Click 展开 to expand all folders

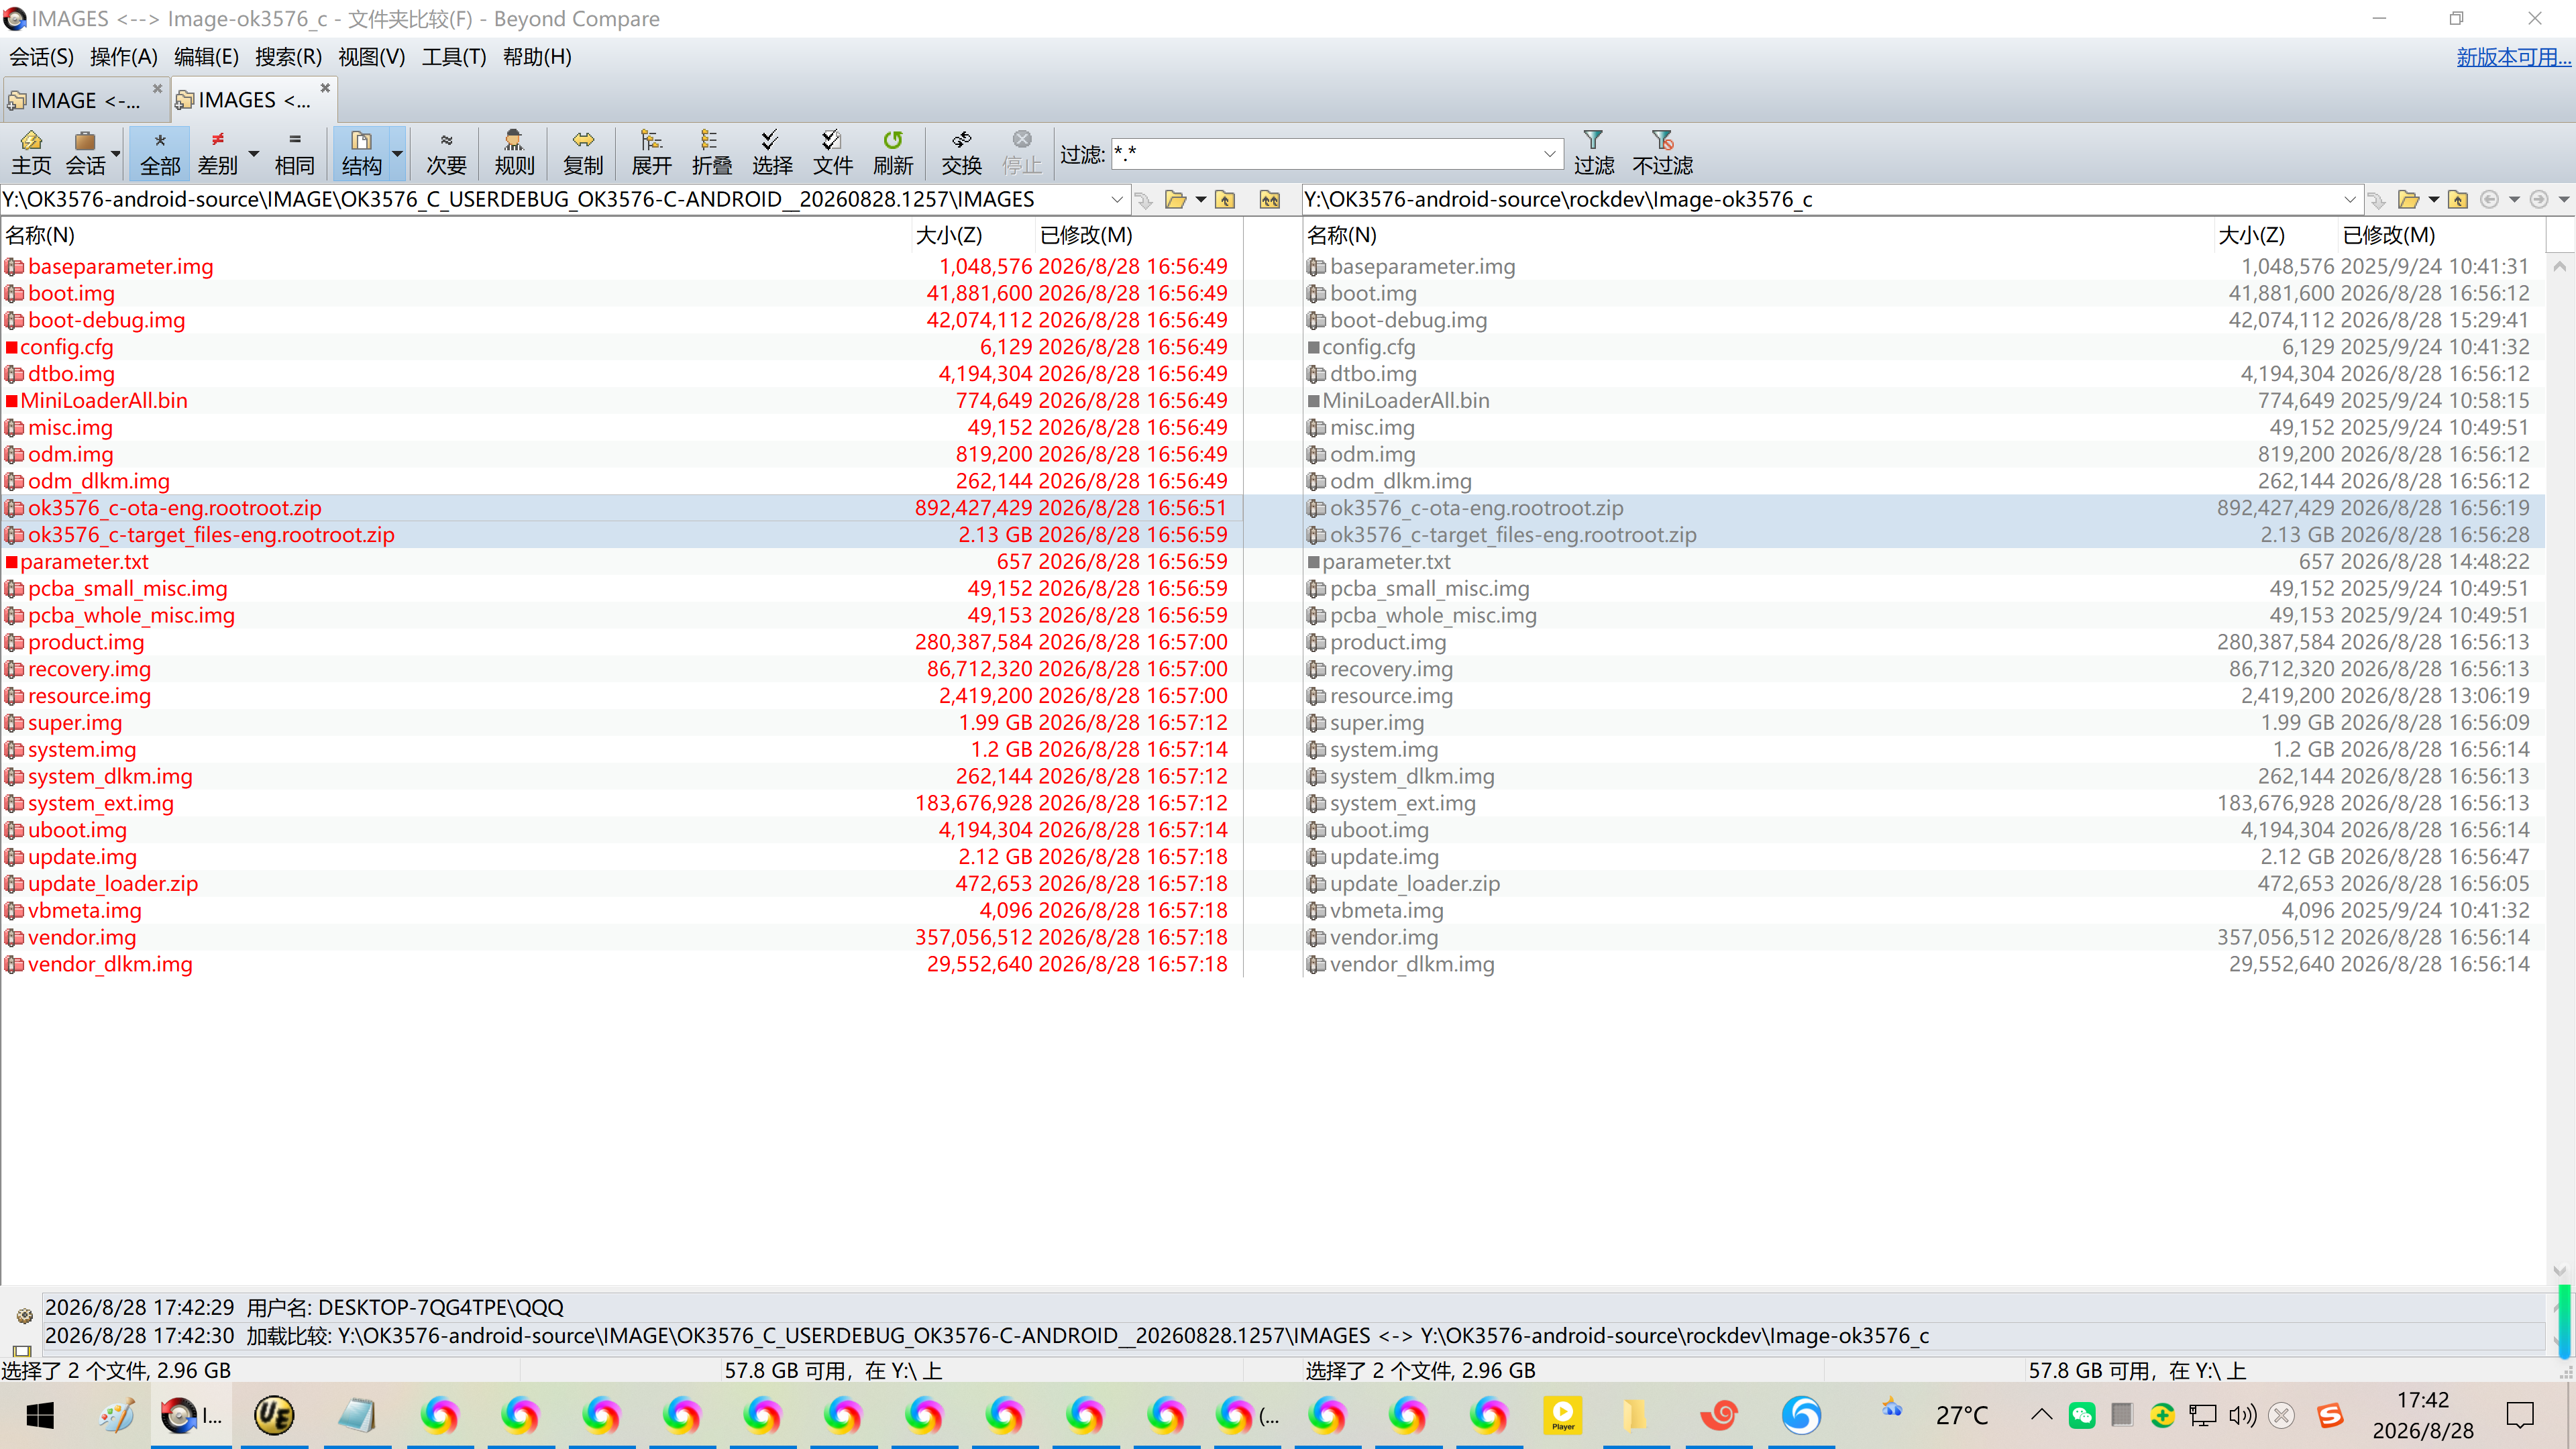click(651, 153)
